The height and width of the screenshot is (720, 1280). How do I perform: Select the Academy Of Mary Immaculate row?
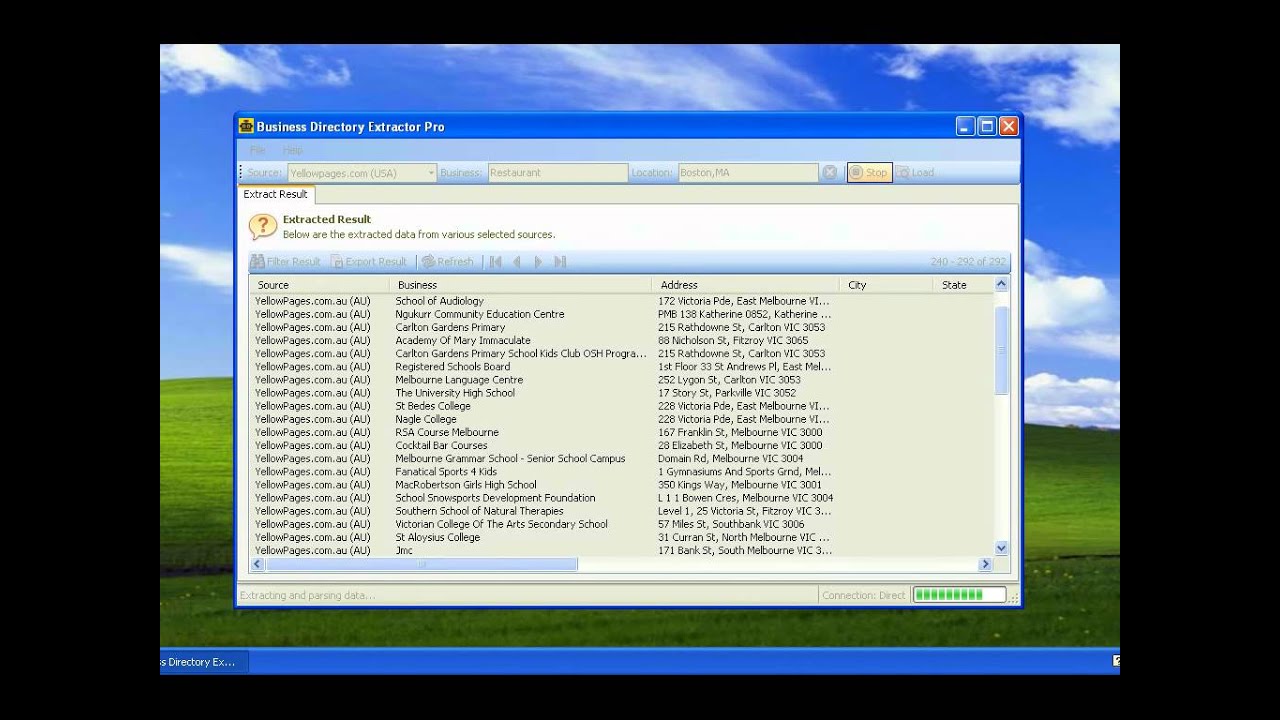pos(621,340)
